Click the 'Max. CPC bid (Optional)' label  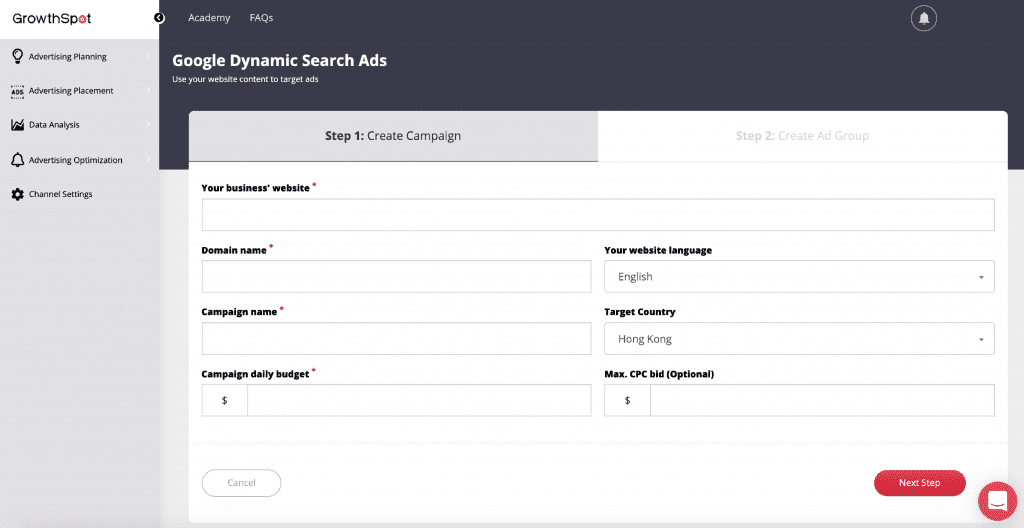pyautogui.click(x=660, y=374)
